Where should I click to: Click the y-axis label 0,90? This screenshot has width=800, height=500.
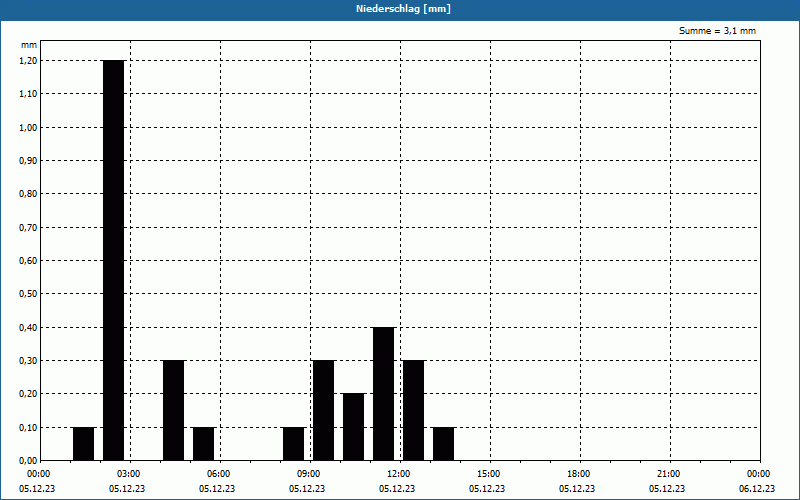[x=28, y=161]
